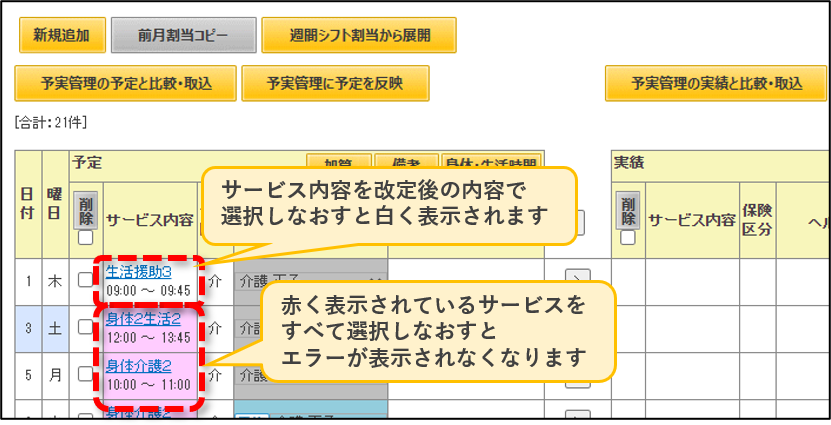Tick the 予定 削除 header checkbox
The image size is (831, 425).
[85, 238]
